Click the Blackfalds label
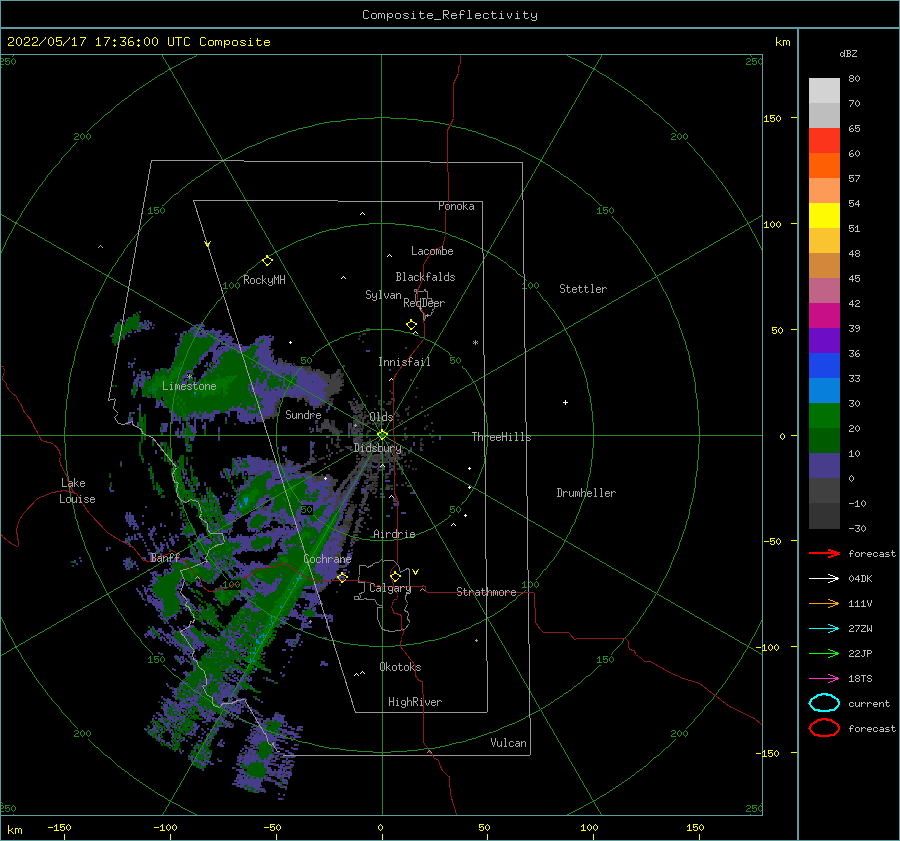 (x=425, y=277)
